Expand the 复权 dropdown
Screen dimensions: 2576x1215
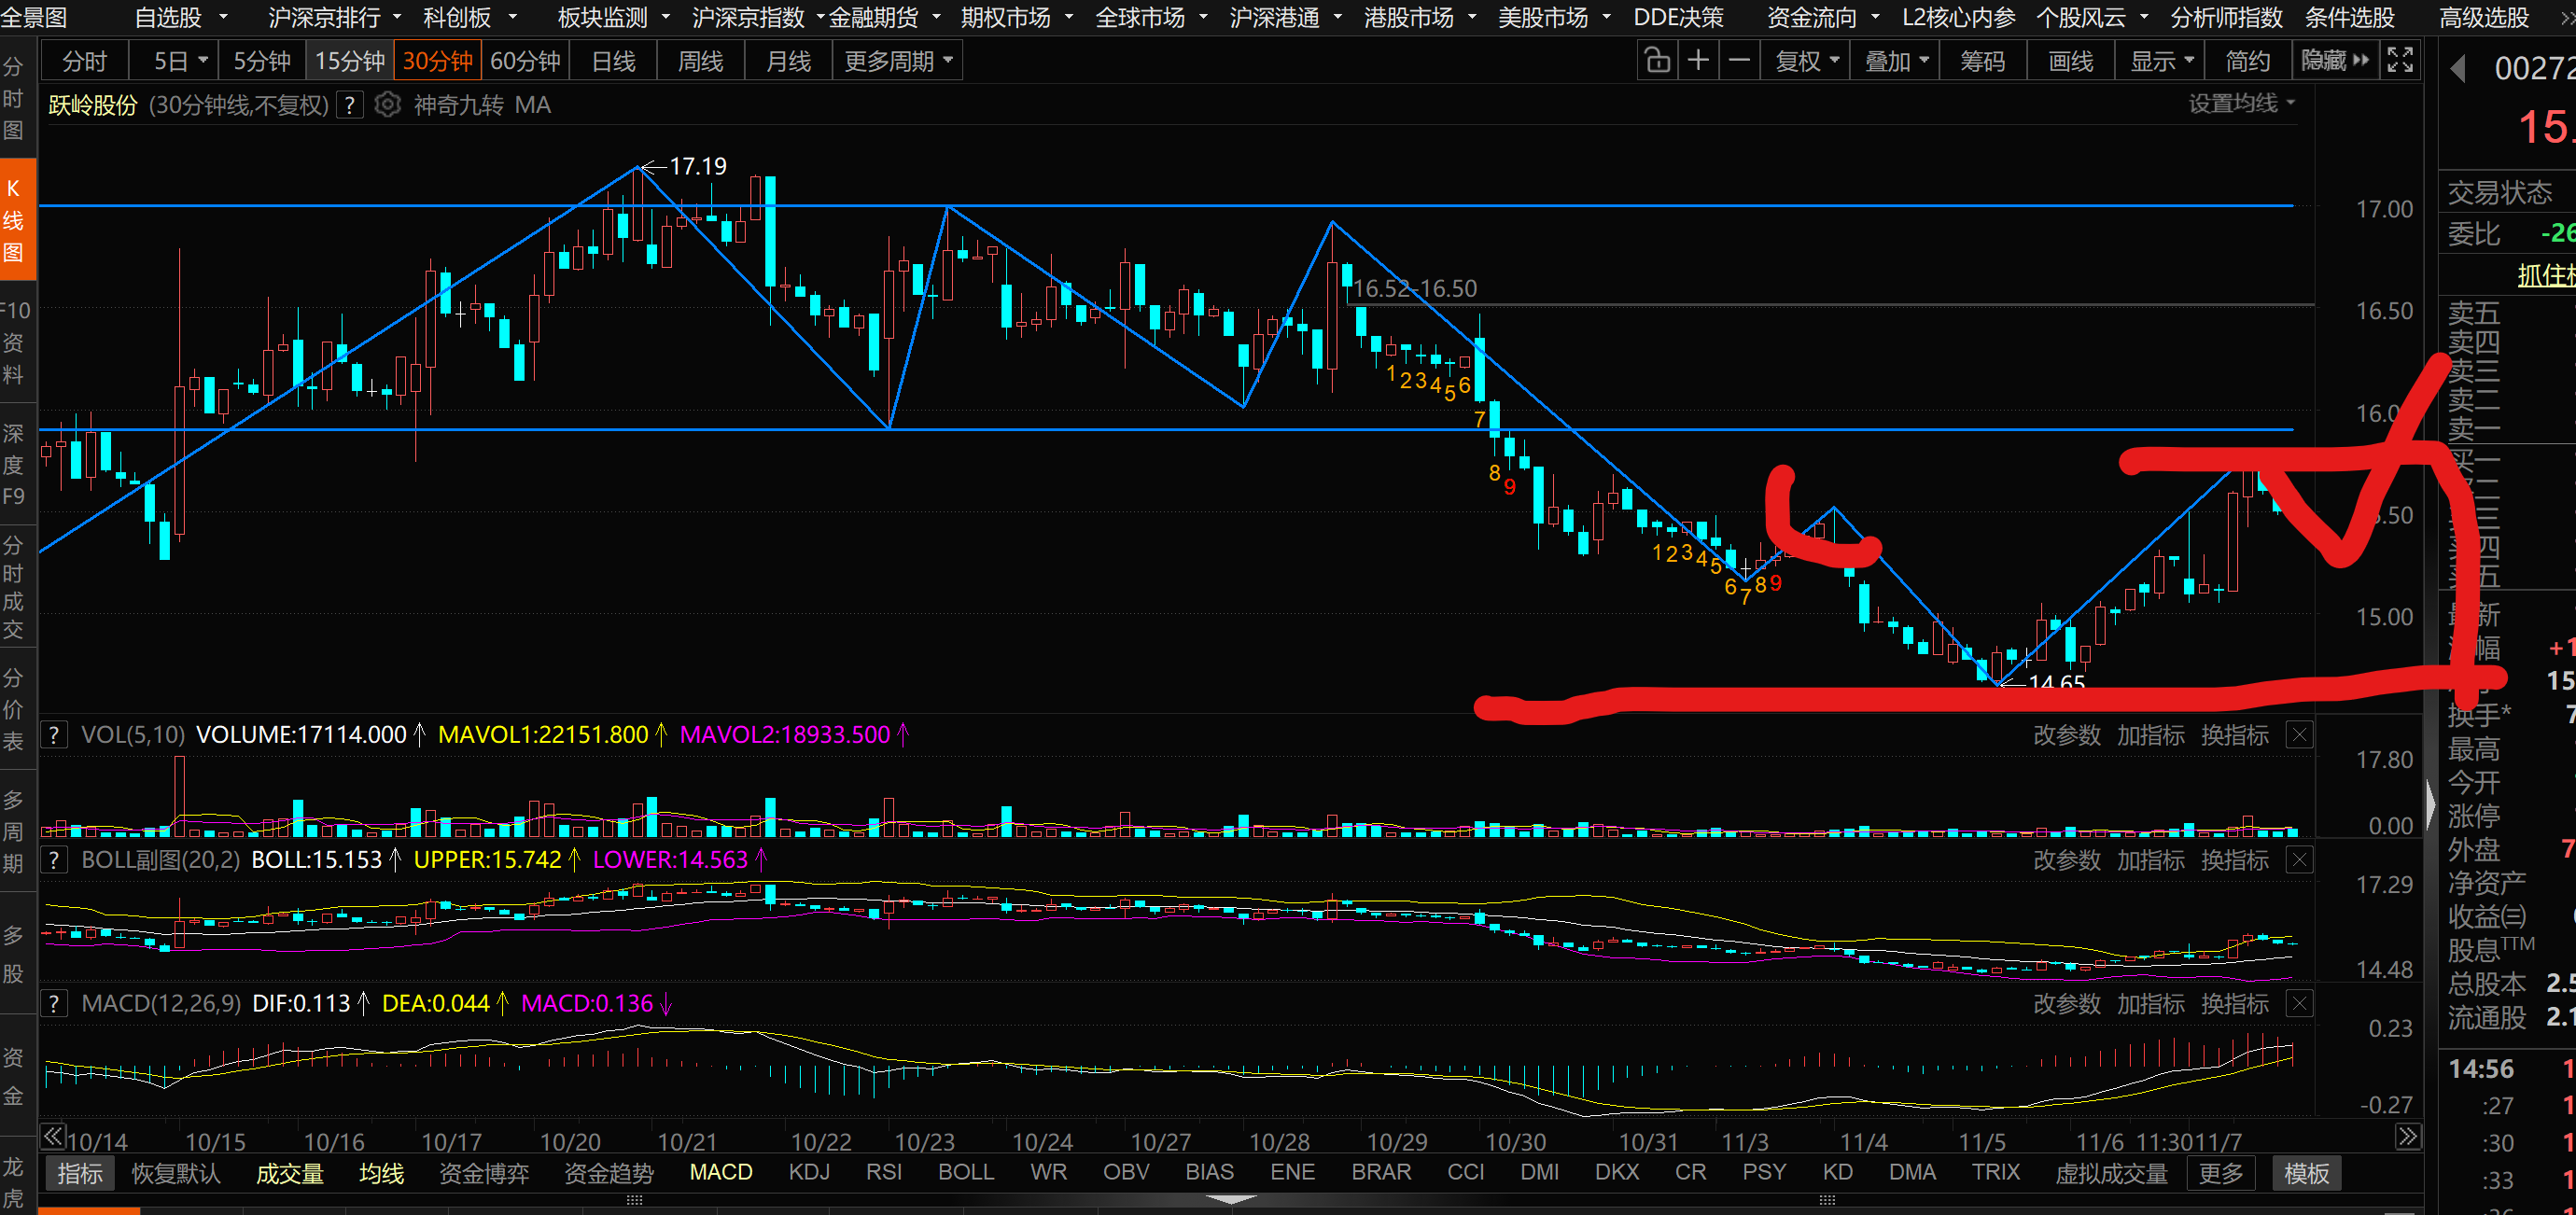point(1807,61)
